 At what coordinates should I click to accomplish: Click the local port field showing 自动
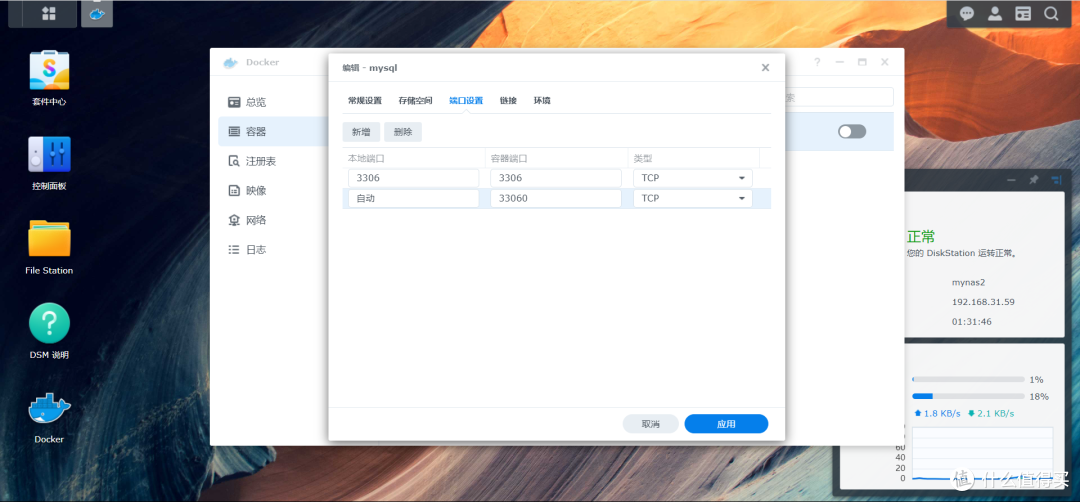pos(413,198)
